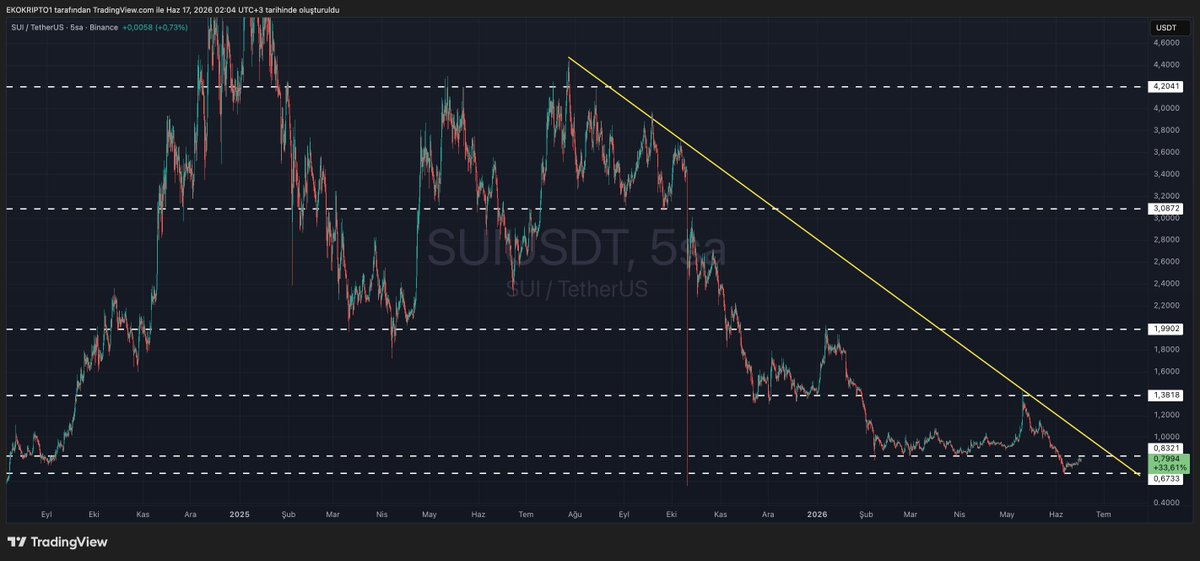Click the EKOKRIPTO1 attribution header text
This screenshot has width=1200, height=561.
pos(173,9)
